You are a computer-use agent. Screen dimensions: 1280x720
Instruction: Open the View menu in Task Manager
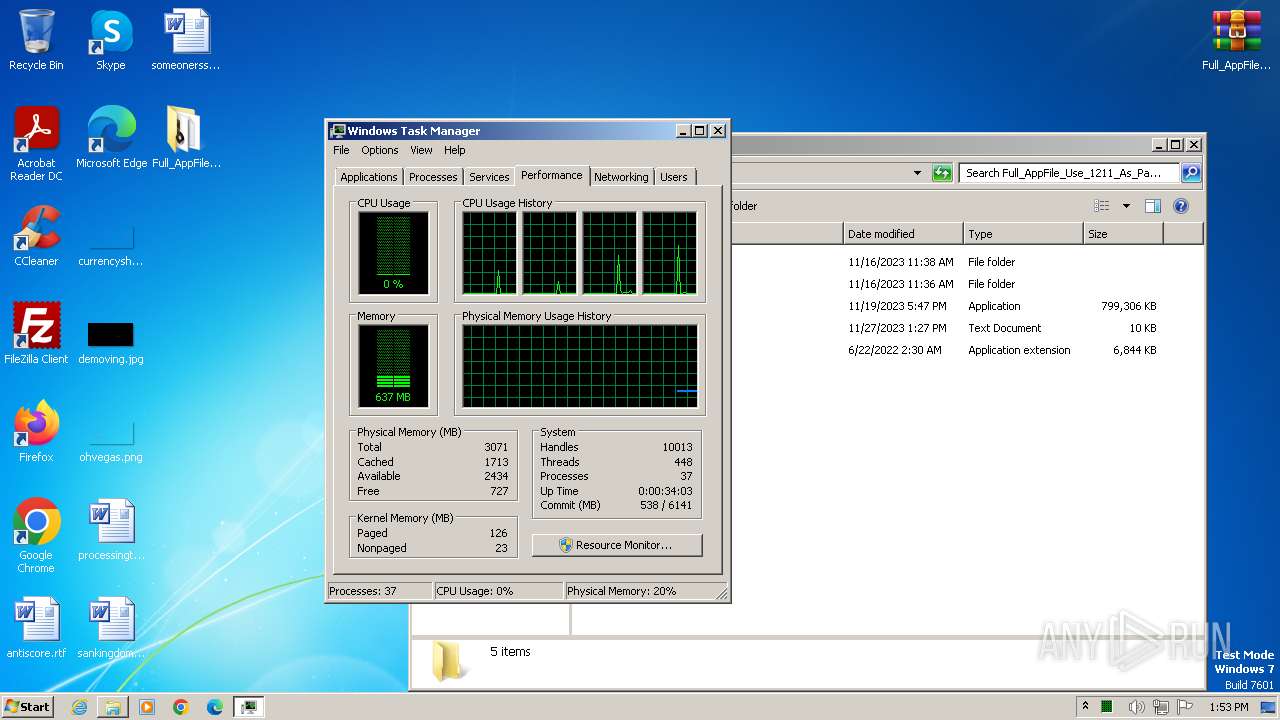421,150
